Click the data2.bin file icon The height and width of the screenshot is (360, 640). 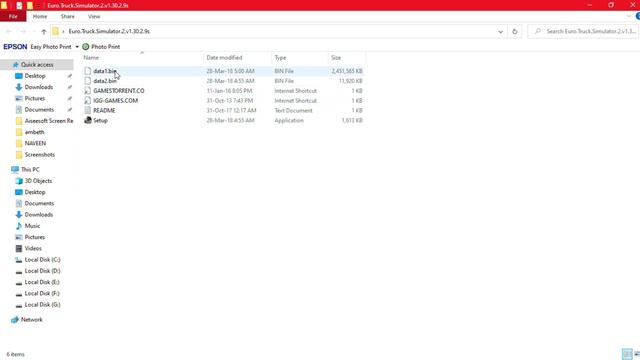coord(88,81)
